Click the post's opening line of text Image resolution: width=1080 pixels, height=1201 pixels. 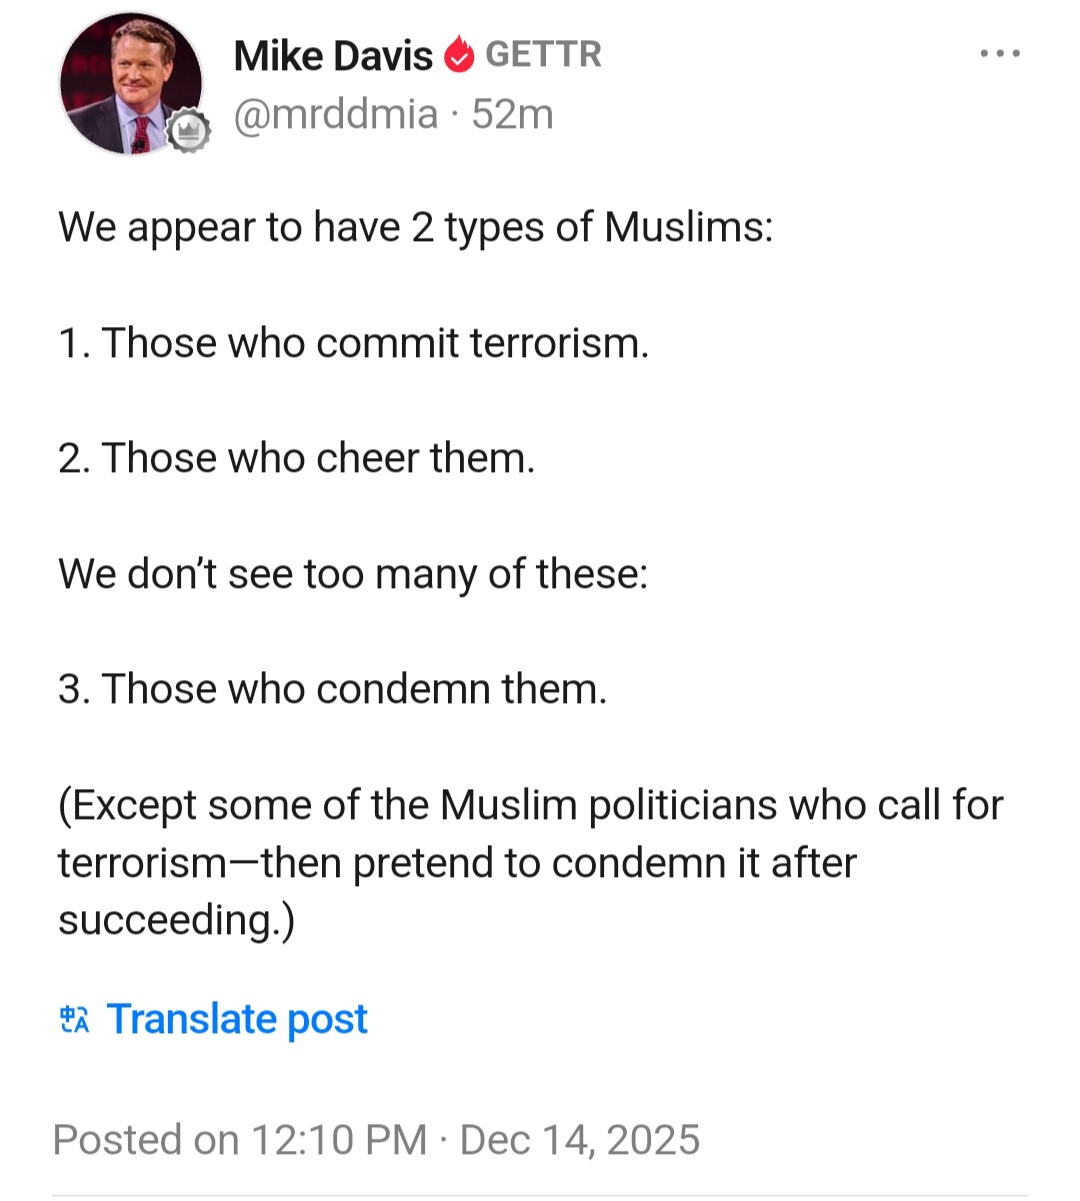tap(415, 228)
